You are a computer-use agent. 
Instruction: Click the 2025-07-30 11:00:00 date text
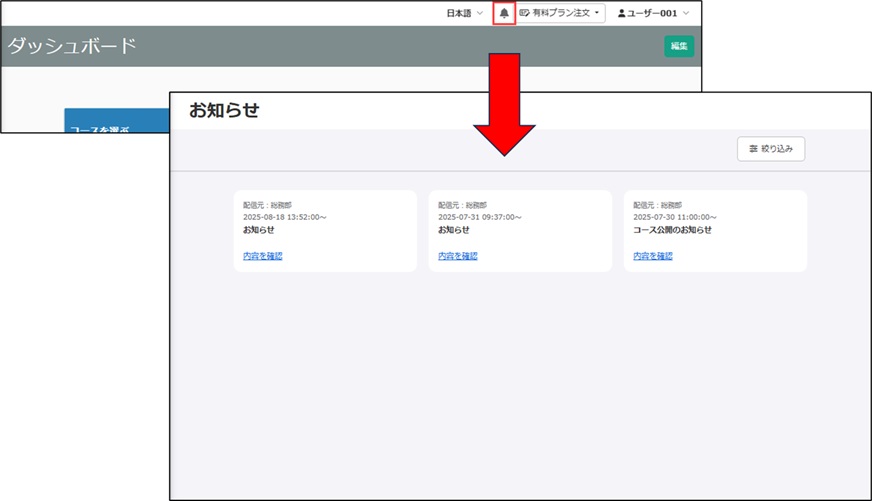tap(675, 217)
